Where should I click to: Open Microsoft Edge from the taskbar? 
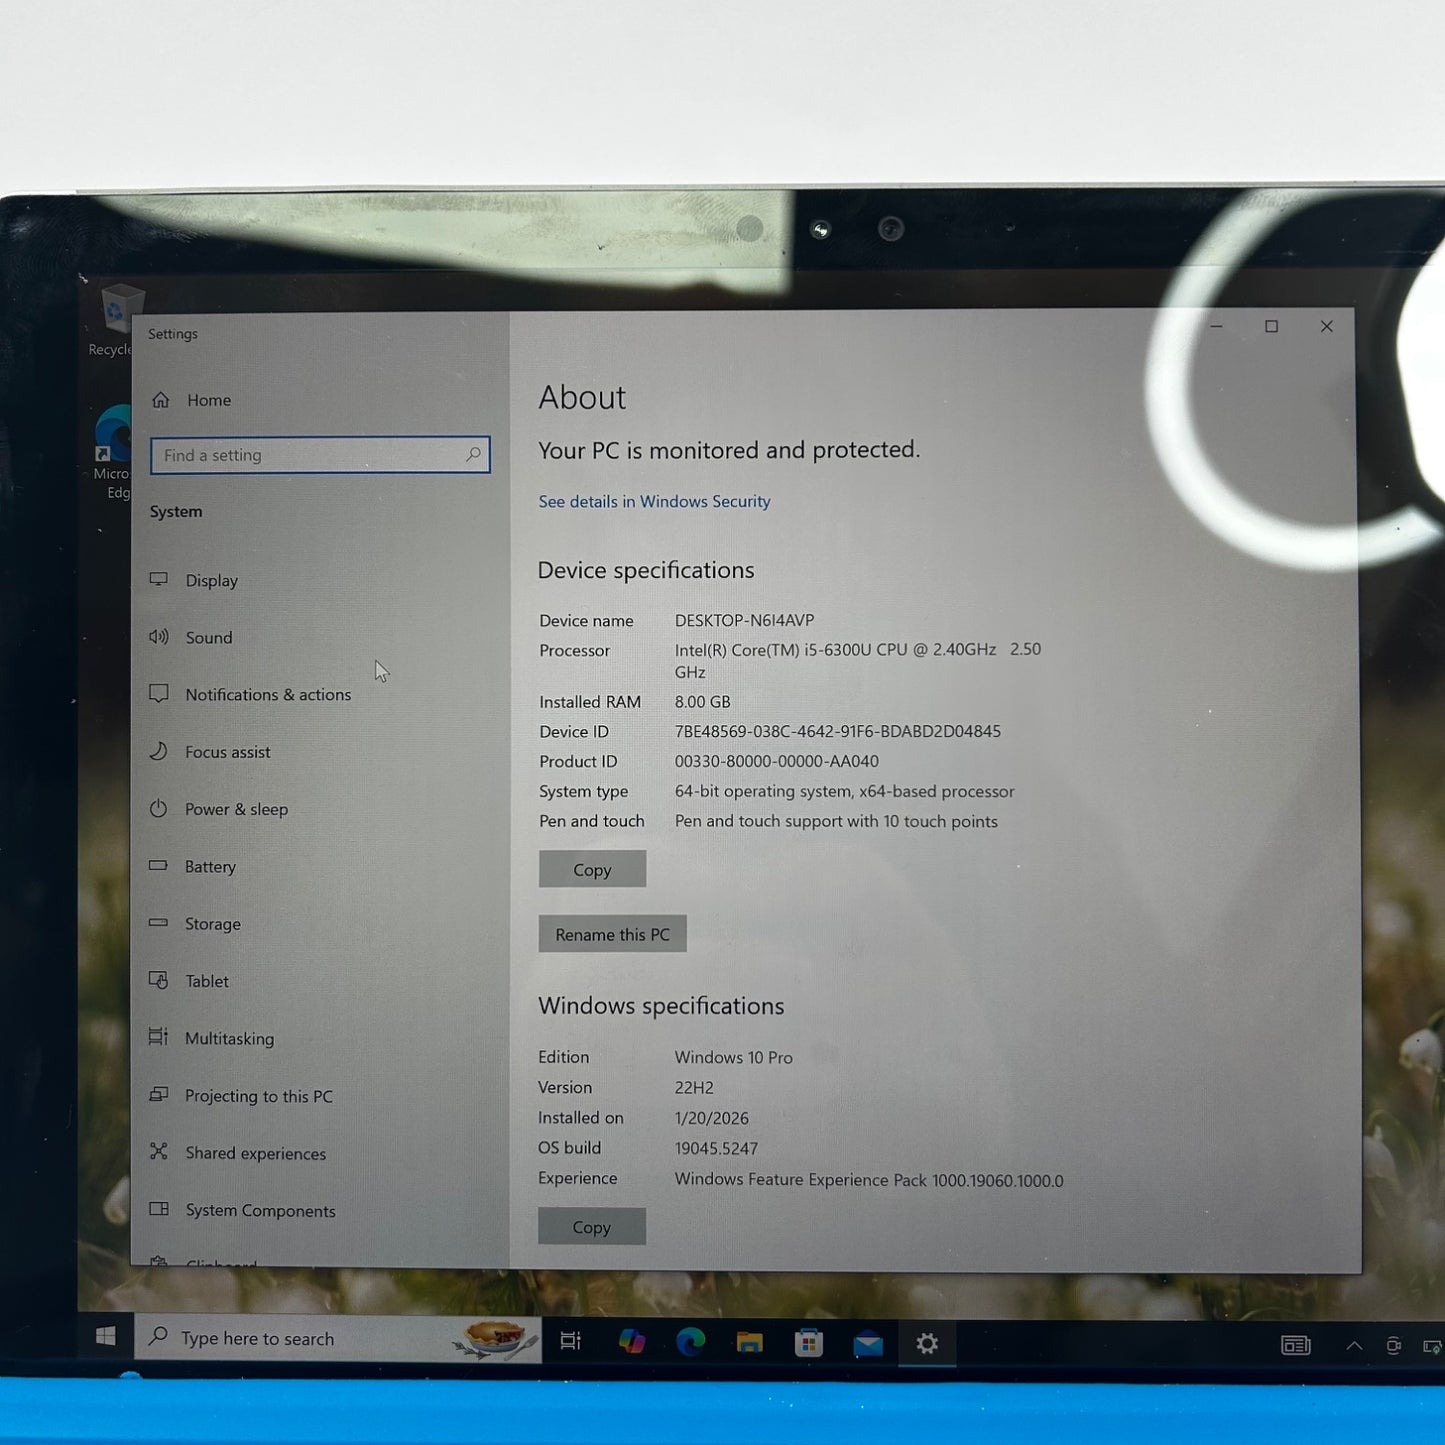pos(690,1342)
